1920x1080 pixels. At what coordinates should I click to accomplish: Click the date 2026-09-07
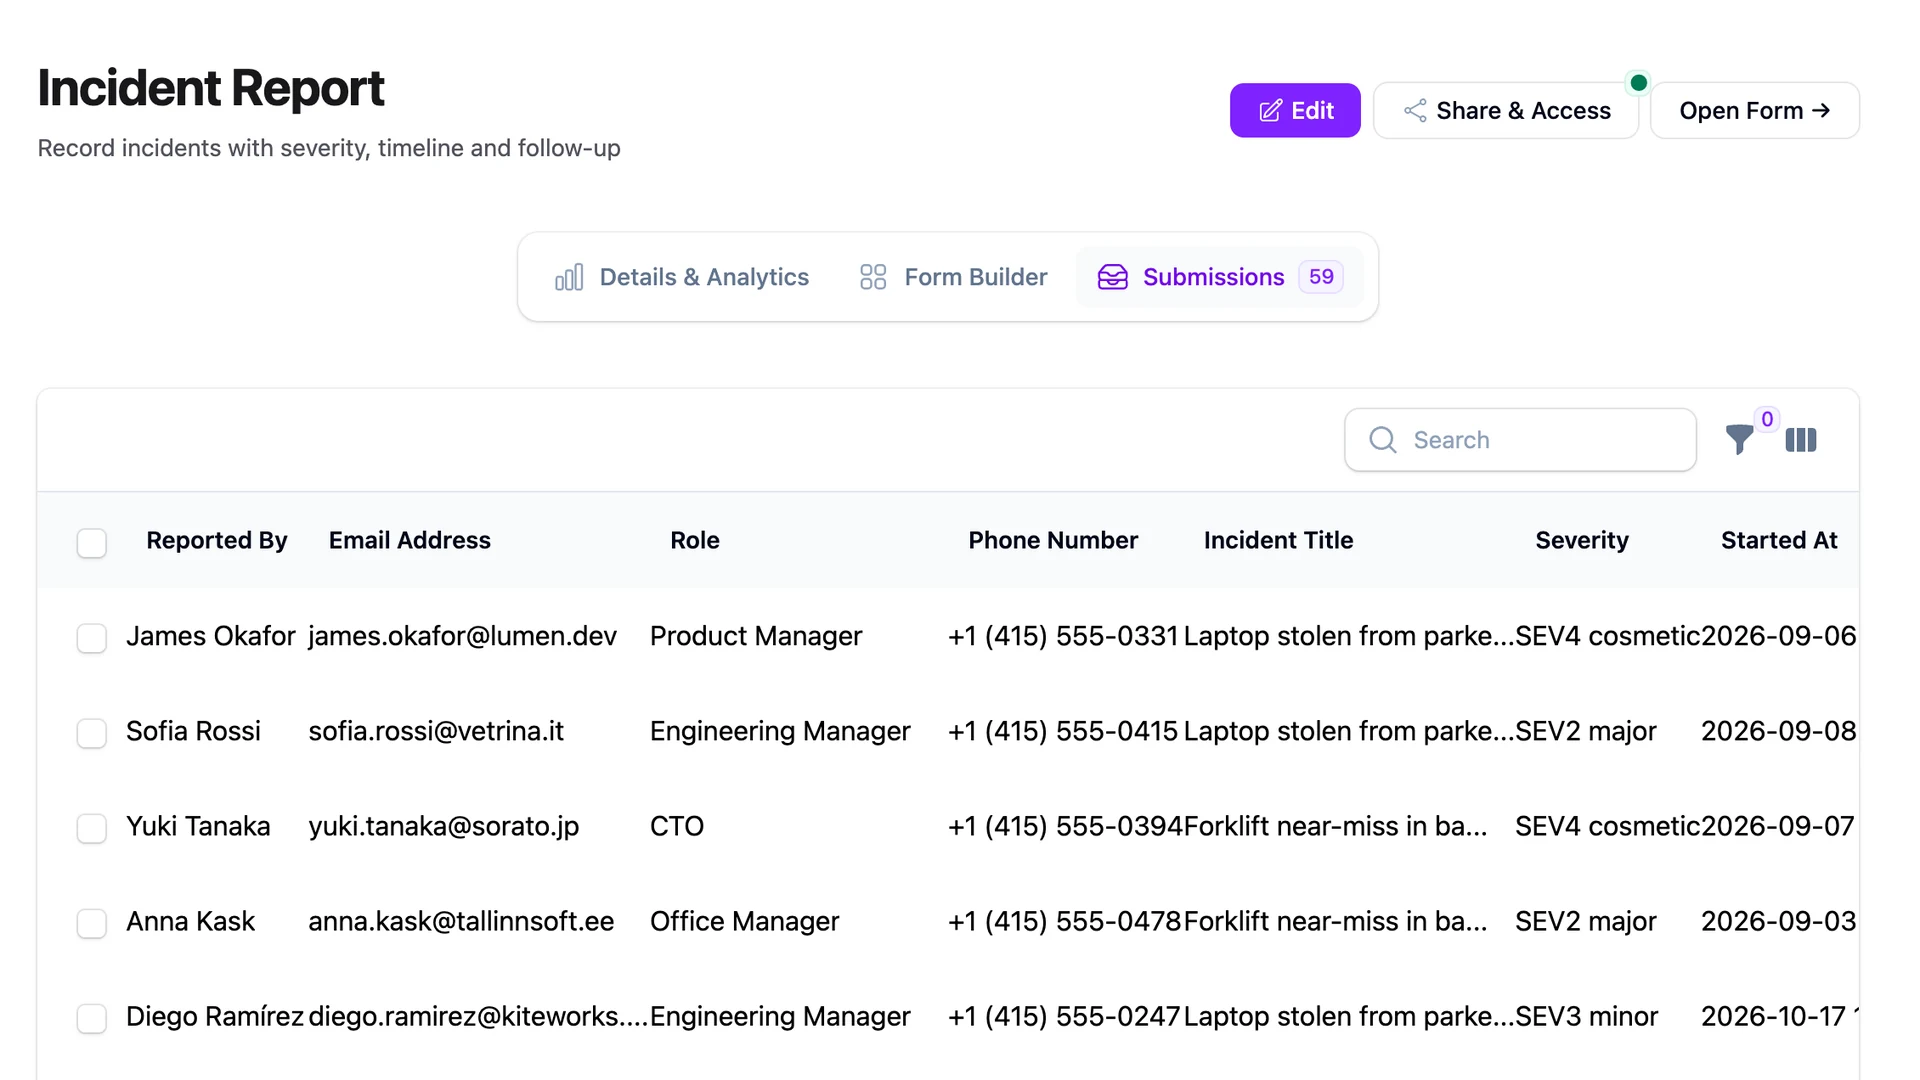pos(1778,826)
